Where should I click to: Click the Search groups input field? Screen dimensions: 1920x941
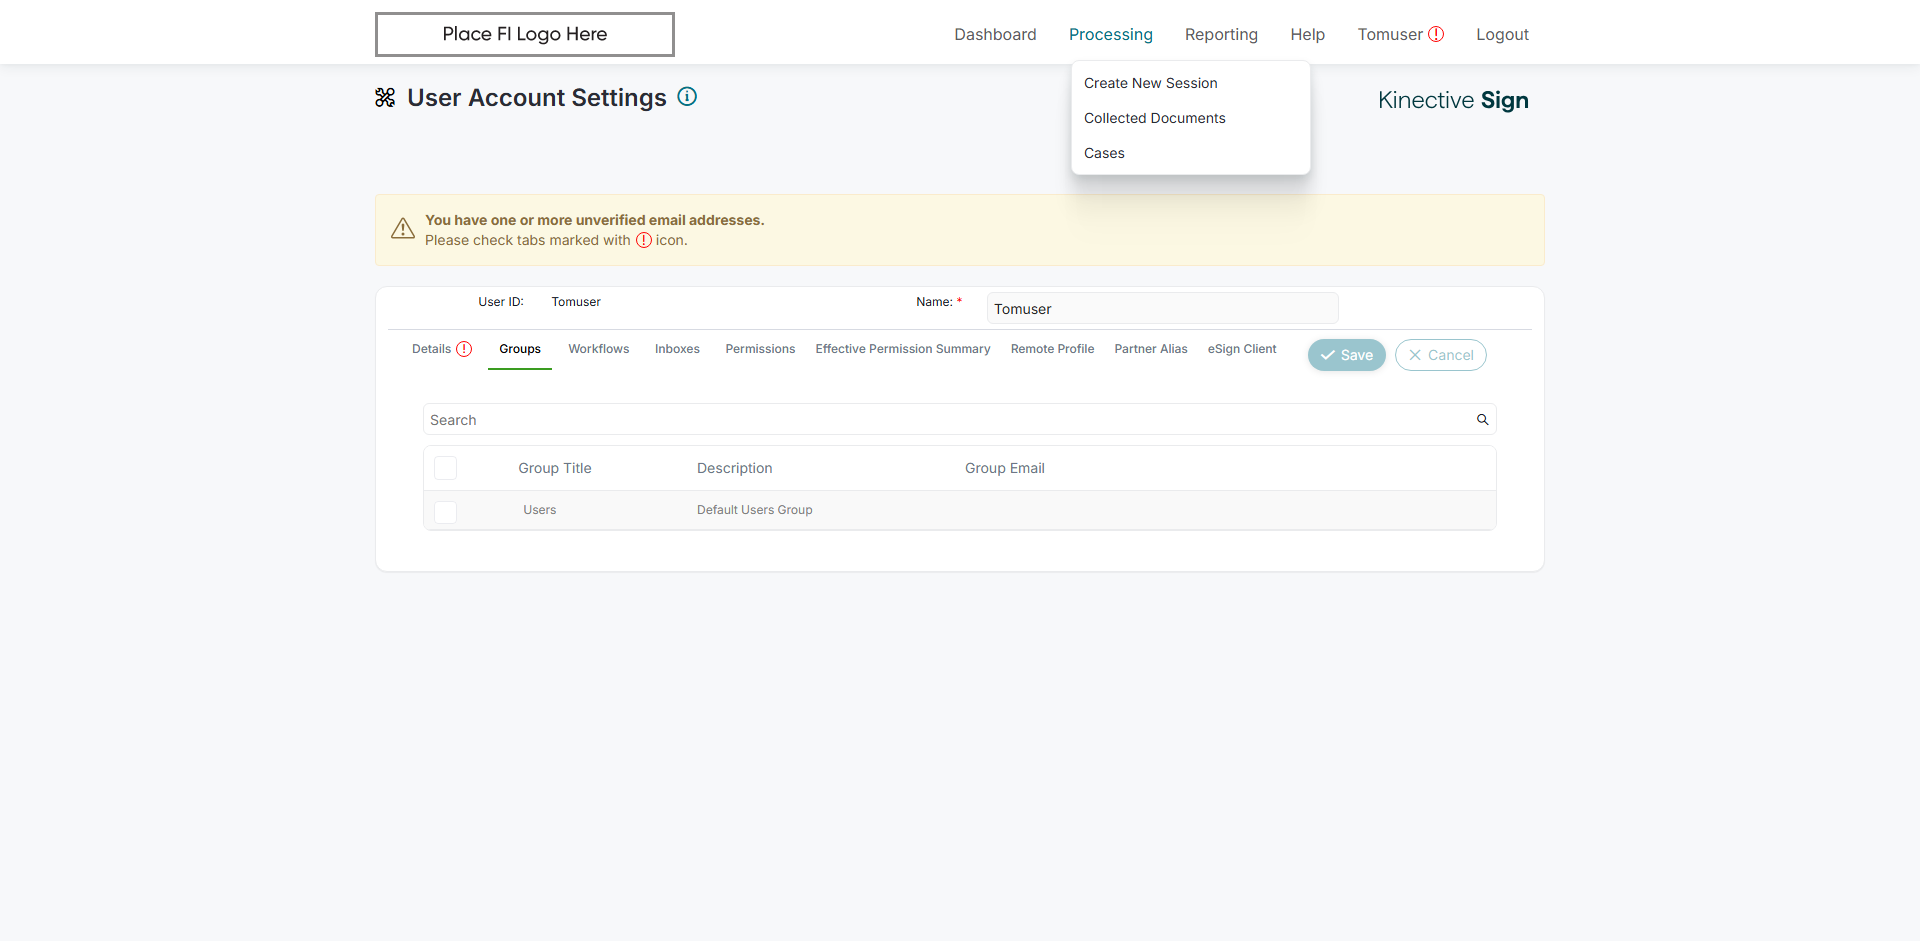(x=960, y=420)
